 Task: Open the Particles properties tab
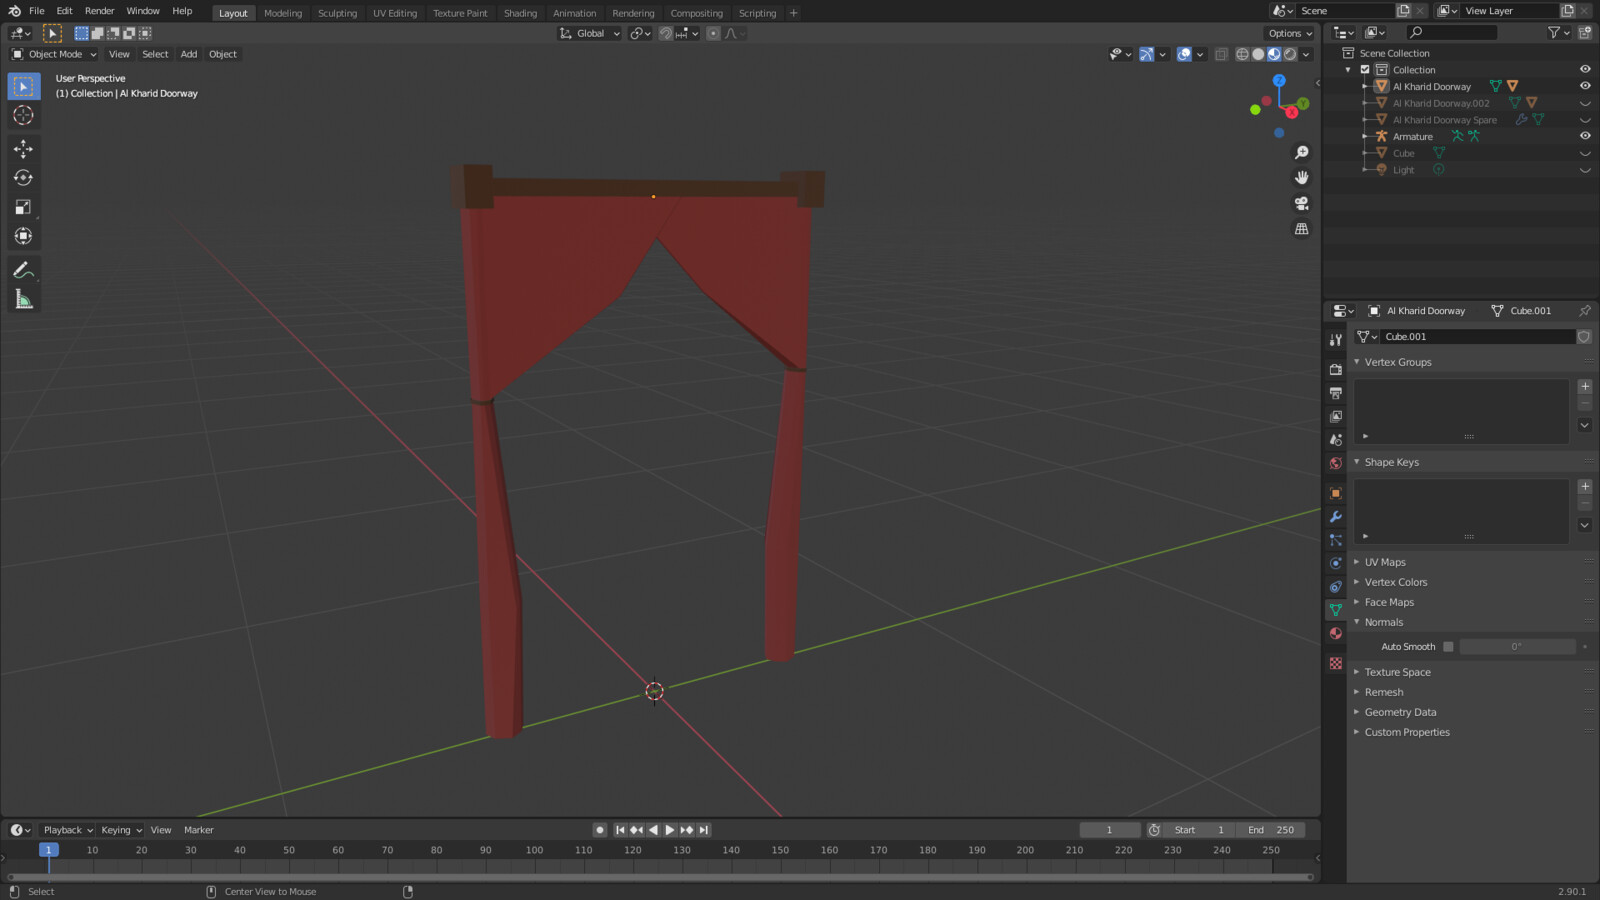coord(1336,540)
